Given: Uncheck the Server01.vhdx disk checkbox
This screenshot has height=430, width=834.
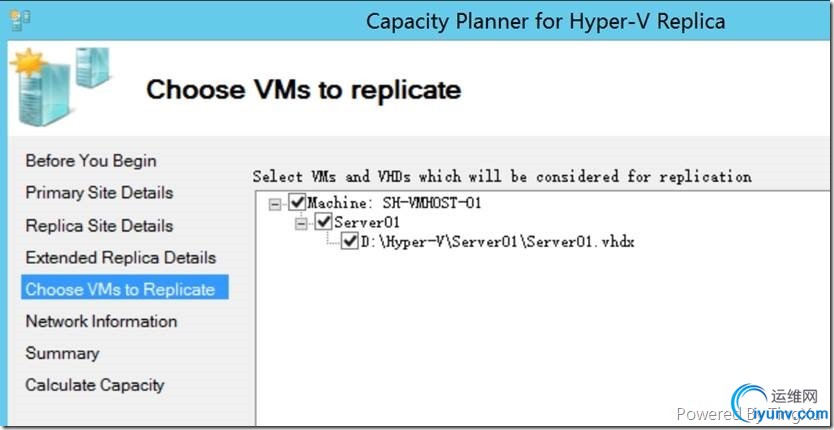Looking at the screenshot, I should [349, 241].
